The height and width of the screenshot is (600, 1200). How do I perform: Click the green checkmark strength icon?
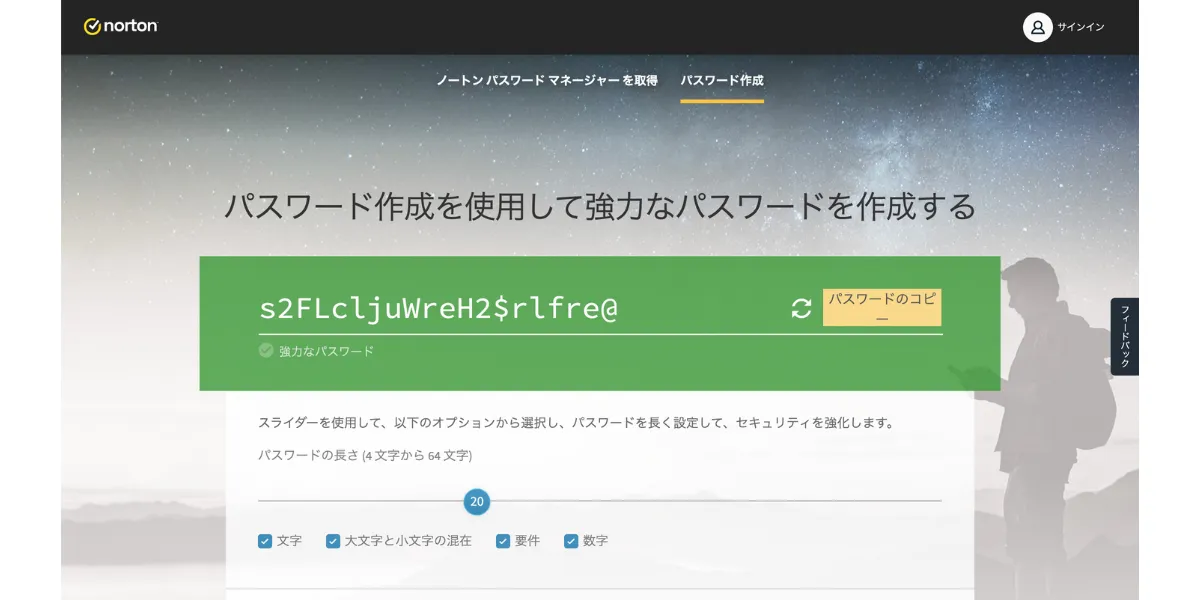point(266,350)
